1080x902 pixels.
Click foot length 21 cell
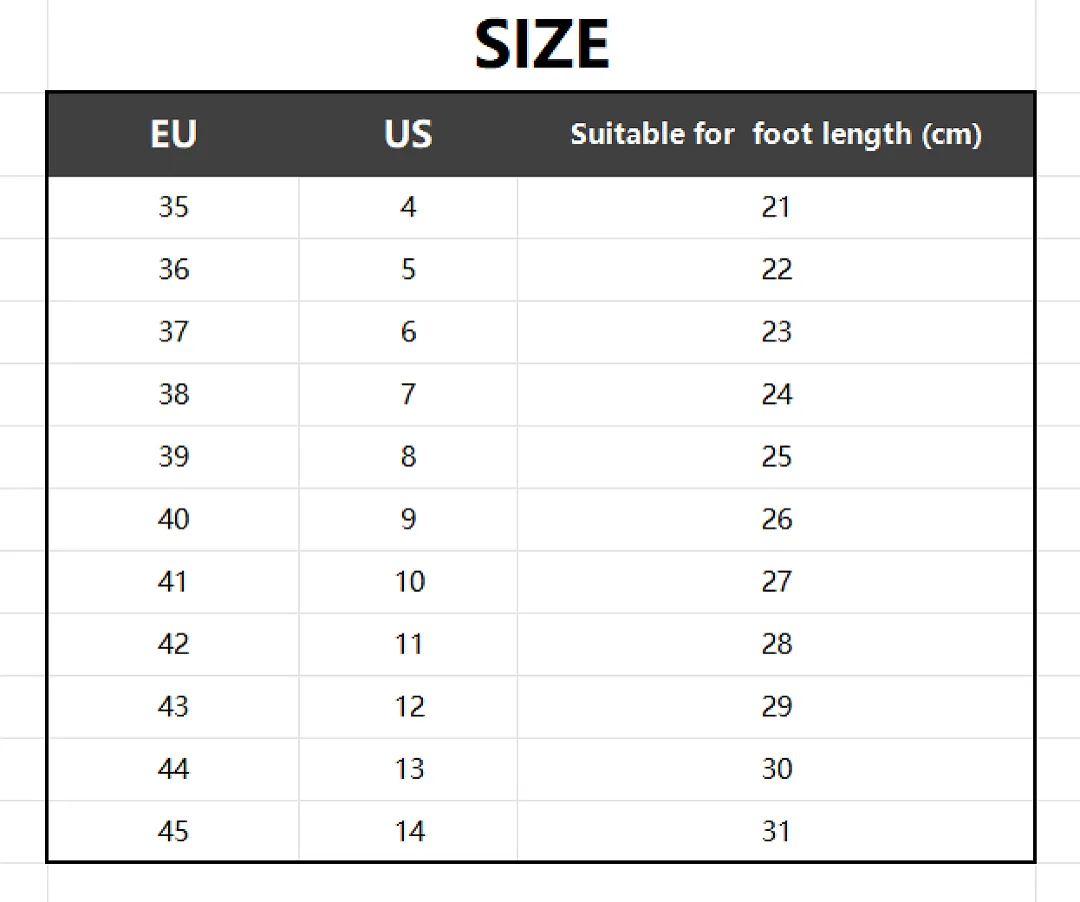pos(776,207)
